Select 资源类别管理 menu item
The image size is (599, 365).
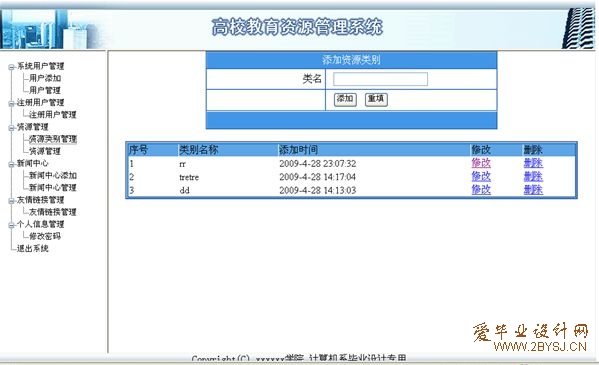pyautogui.click(x=53, y=139)
